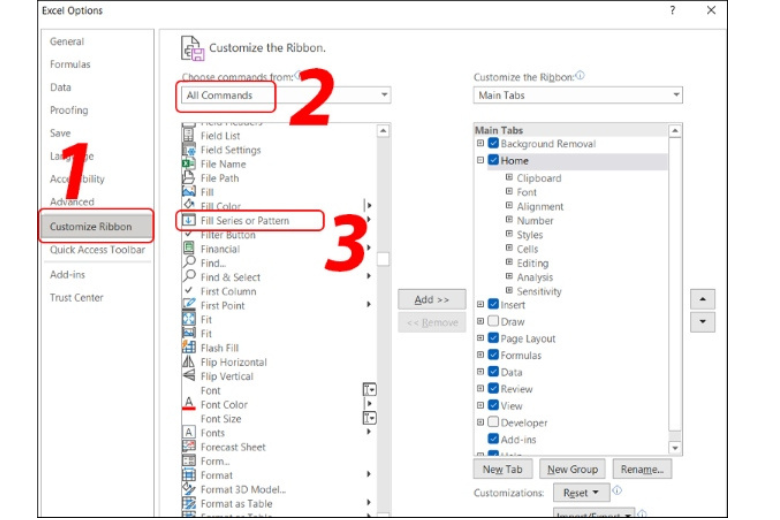Click the << Remove button
The width and height of the screenshot is (780, 520).
click(x=432, y=322)
